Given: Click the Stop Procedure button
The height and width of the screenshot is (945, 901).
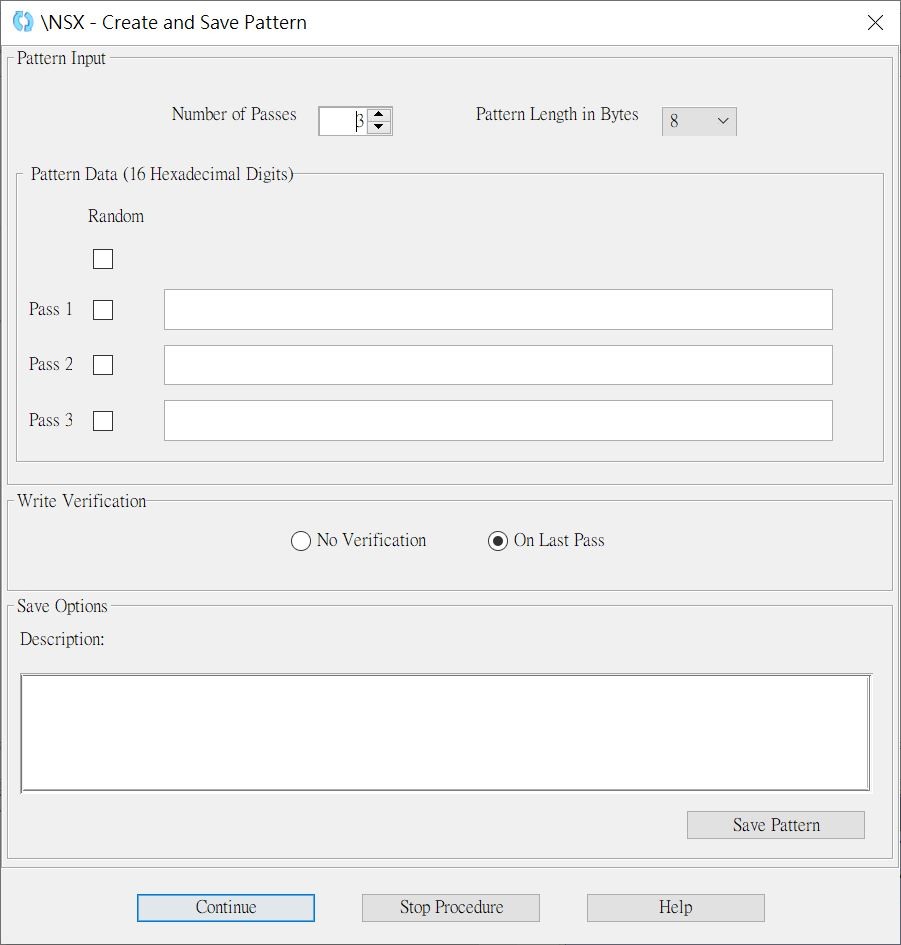Looking at the screenshot, I should tap(451, 908).
